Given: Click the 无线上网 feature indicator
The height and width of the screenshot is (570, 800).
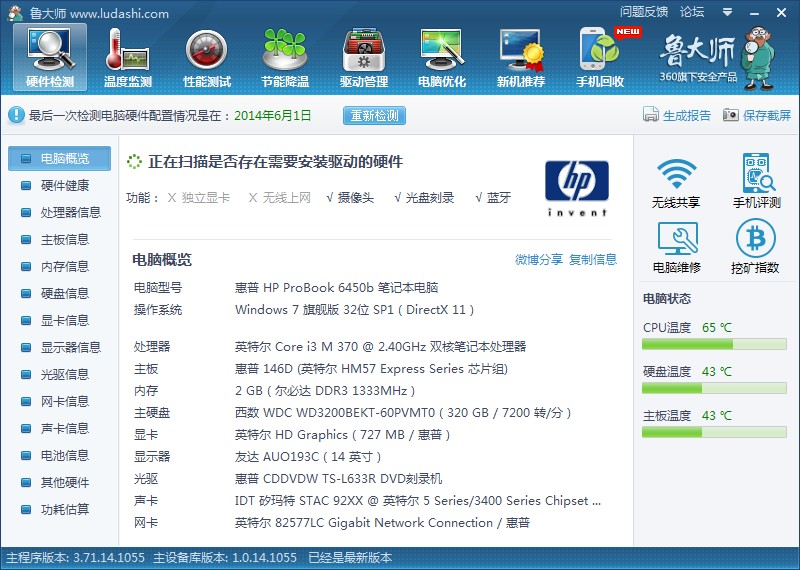Looking at the screenshot, I should 280,198.
